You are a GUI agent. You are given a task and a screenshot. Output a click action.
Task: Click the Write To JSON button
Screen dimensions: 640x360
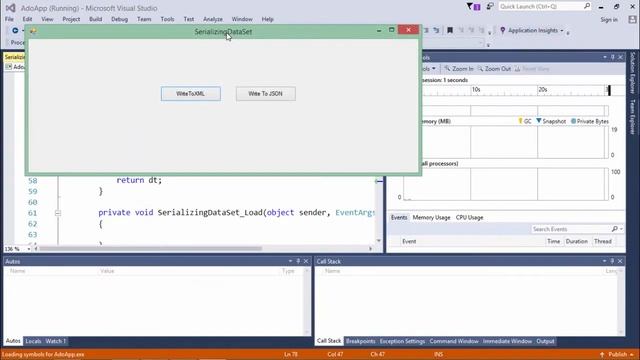pos(265,93)
